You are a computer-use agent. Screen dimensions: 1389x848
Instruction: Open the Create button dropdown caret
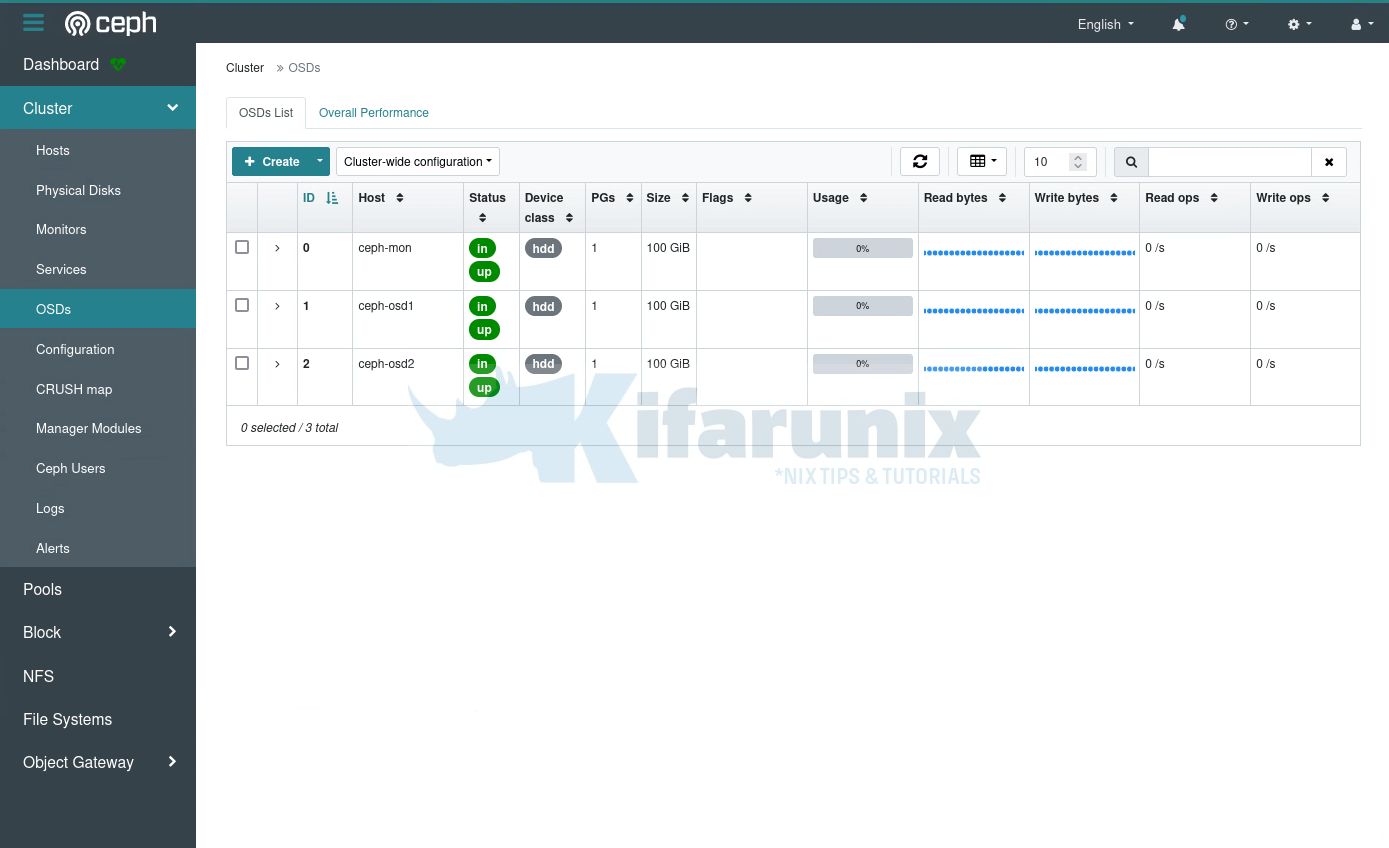319,161
